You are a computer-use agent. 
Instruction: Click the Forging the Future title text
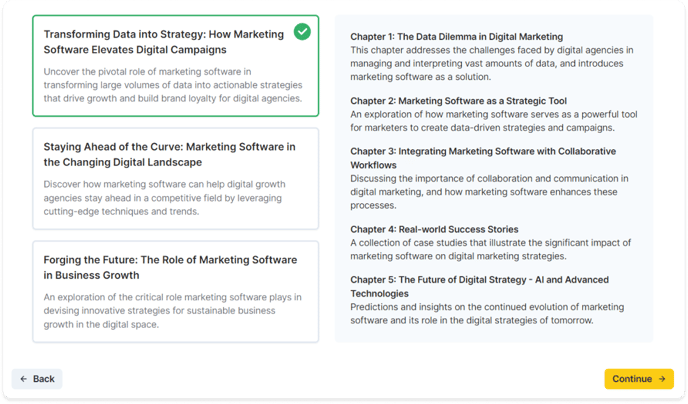tap(170, 268)
